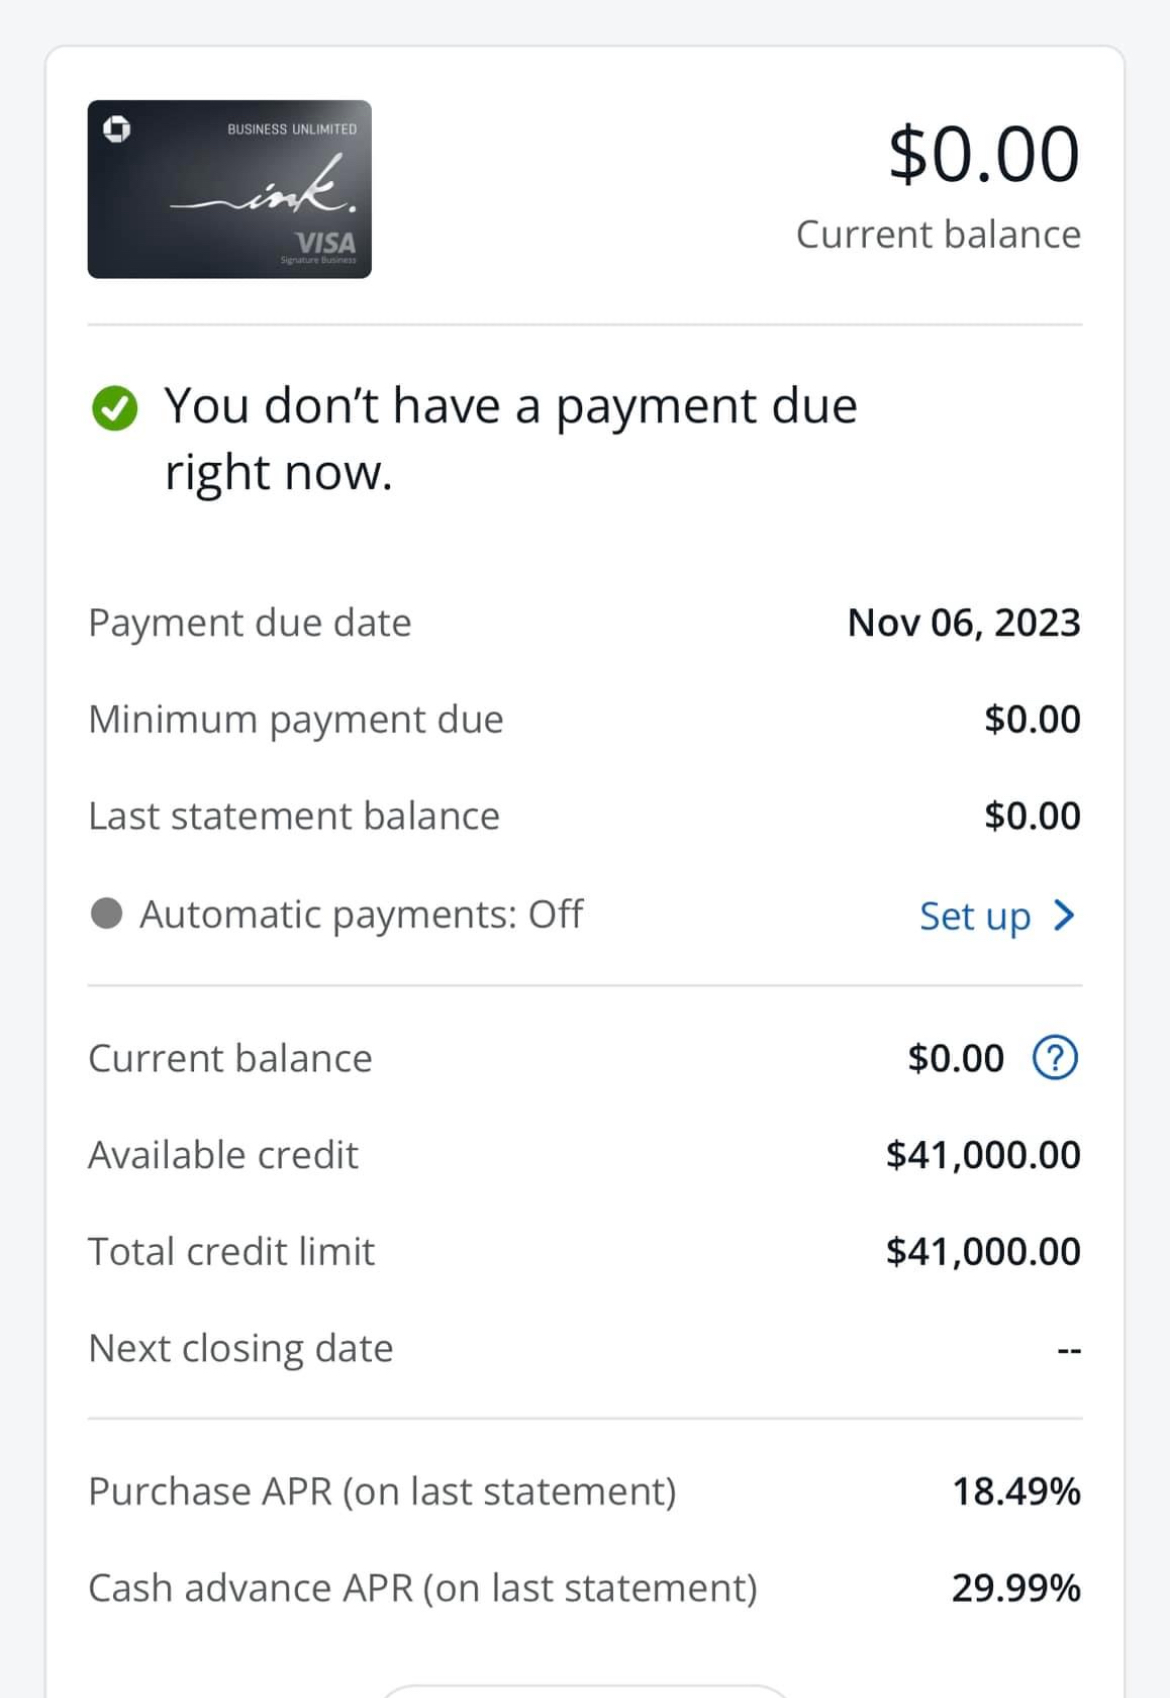Click the large $0.00 current balance heading

point(983,155)
